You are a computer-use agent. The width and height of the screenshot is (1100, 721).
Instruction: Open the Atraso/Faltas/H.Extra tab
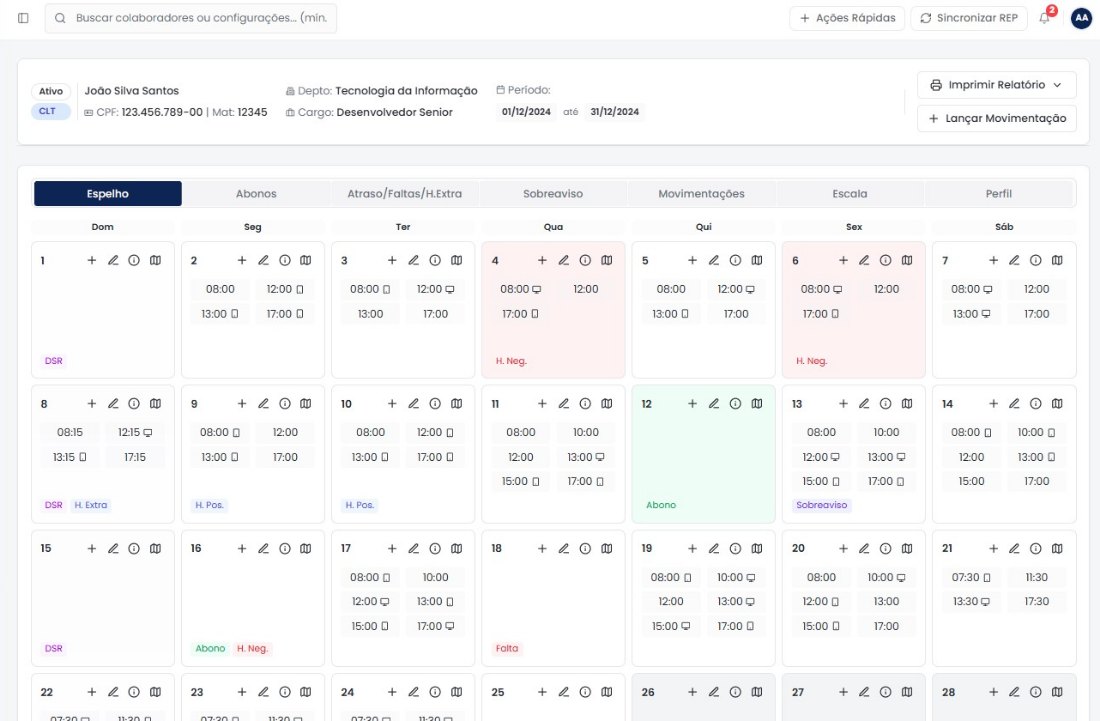[x=405, y=194]
